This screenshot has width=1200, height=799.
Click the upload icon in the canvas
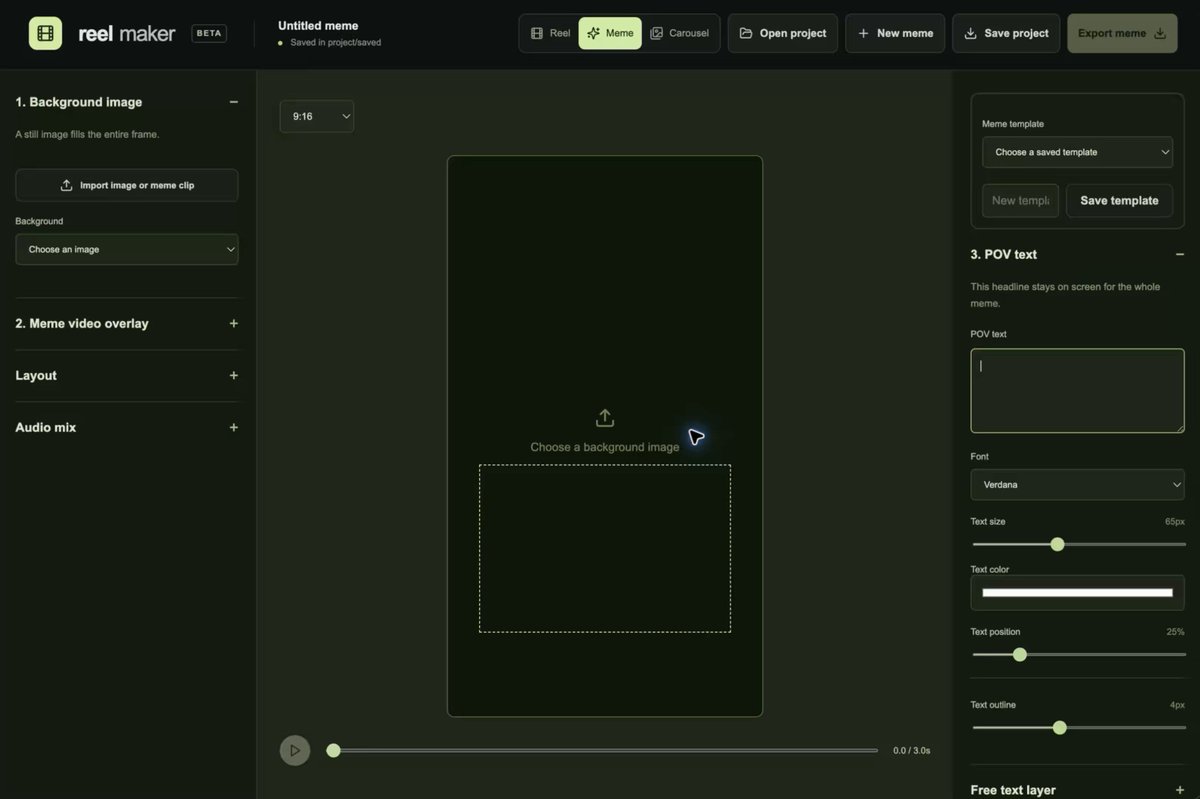click(x=605, y=418)
